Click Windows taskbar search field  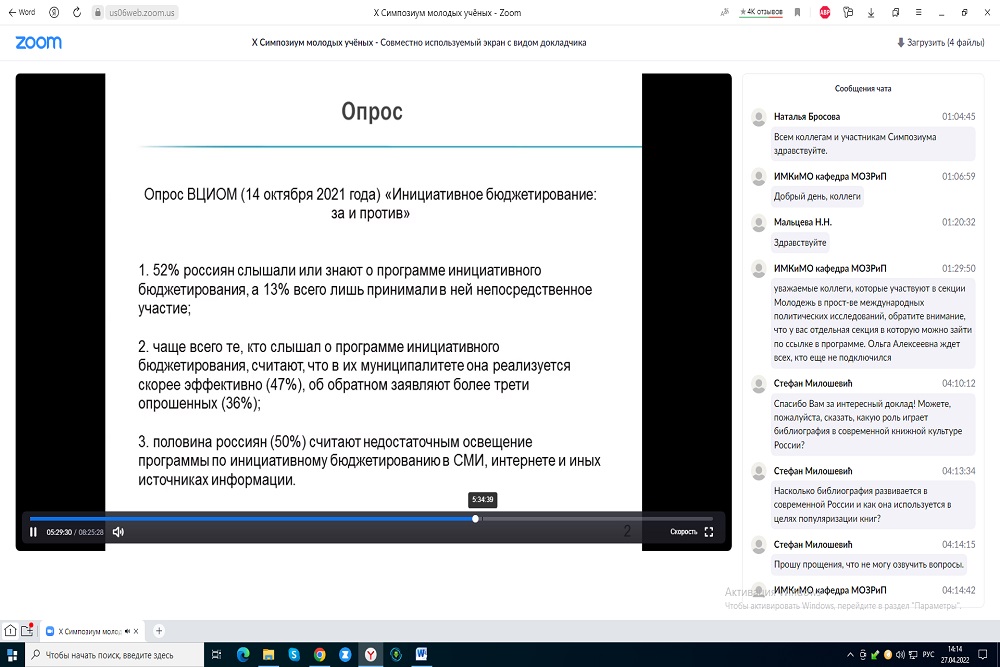[x=110, y=655]
